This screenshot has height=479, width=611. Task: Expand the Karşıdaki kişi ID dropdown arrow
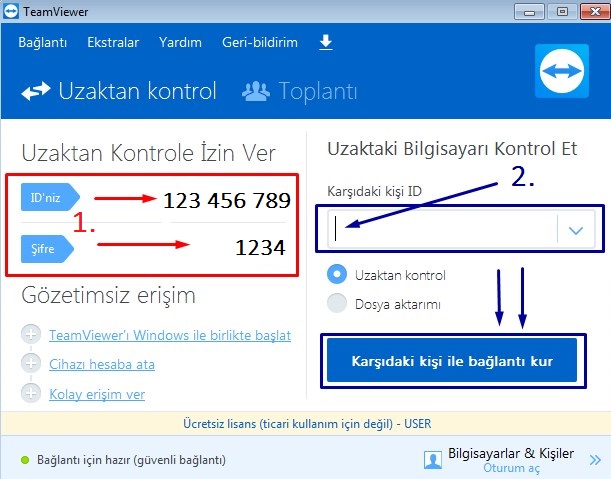click(576, 230)
